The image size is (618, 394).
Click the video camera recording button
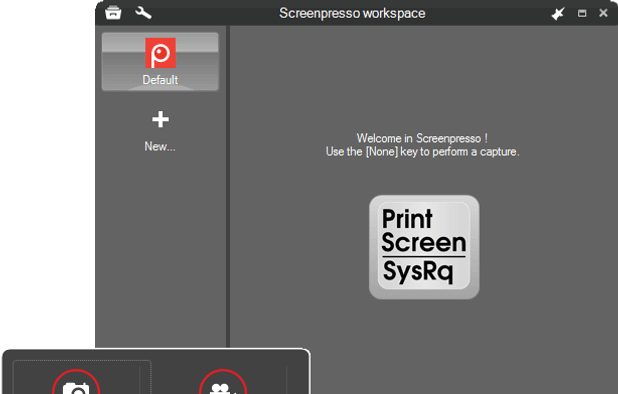(223, 381)
